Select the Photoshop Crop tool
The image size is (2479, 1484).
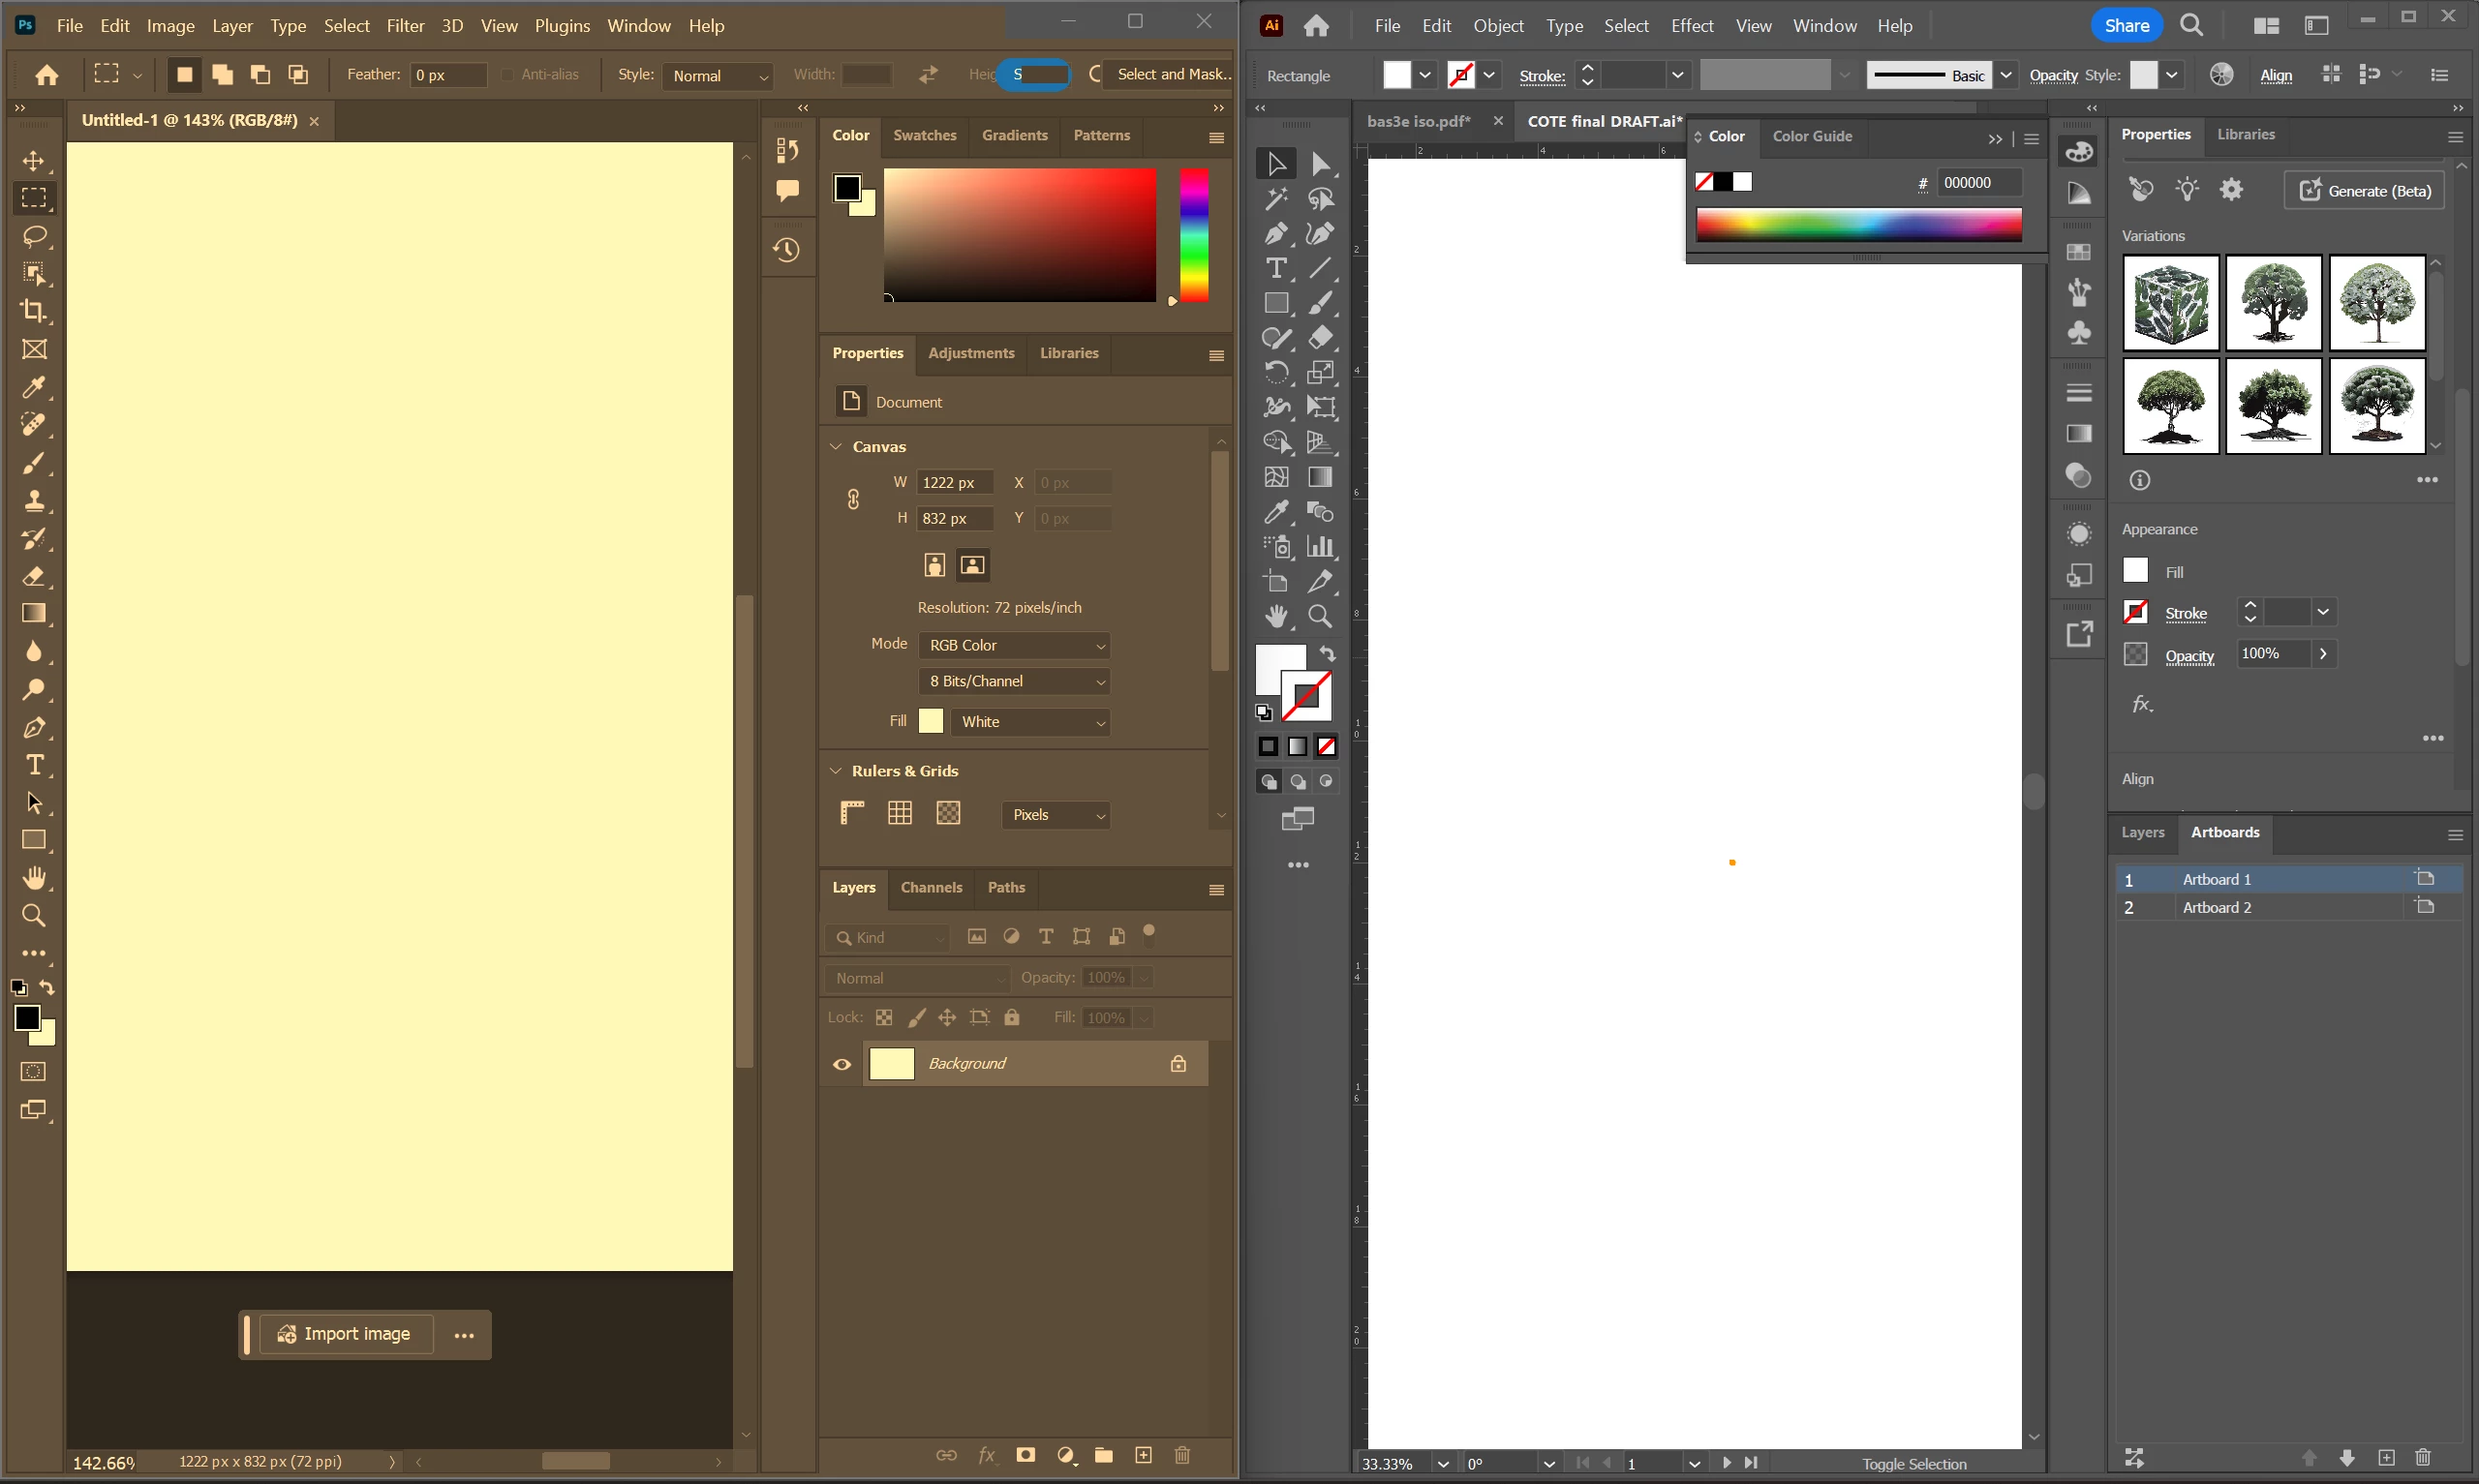pos(34,312)
